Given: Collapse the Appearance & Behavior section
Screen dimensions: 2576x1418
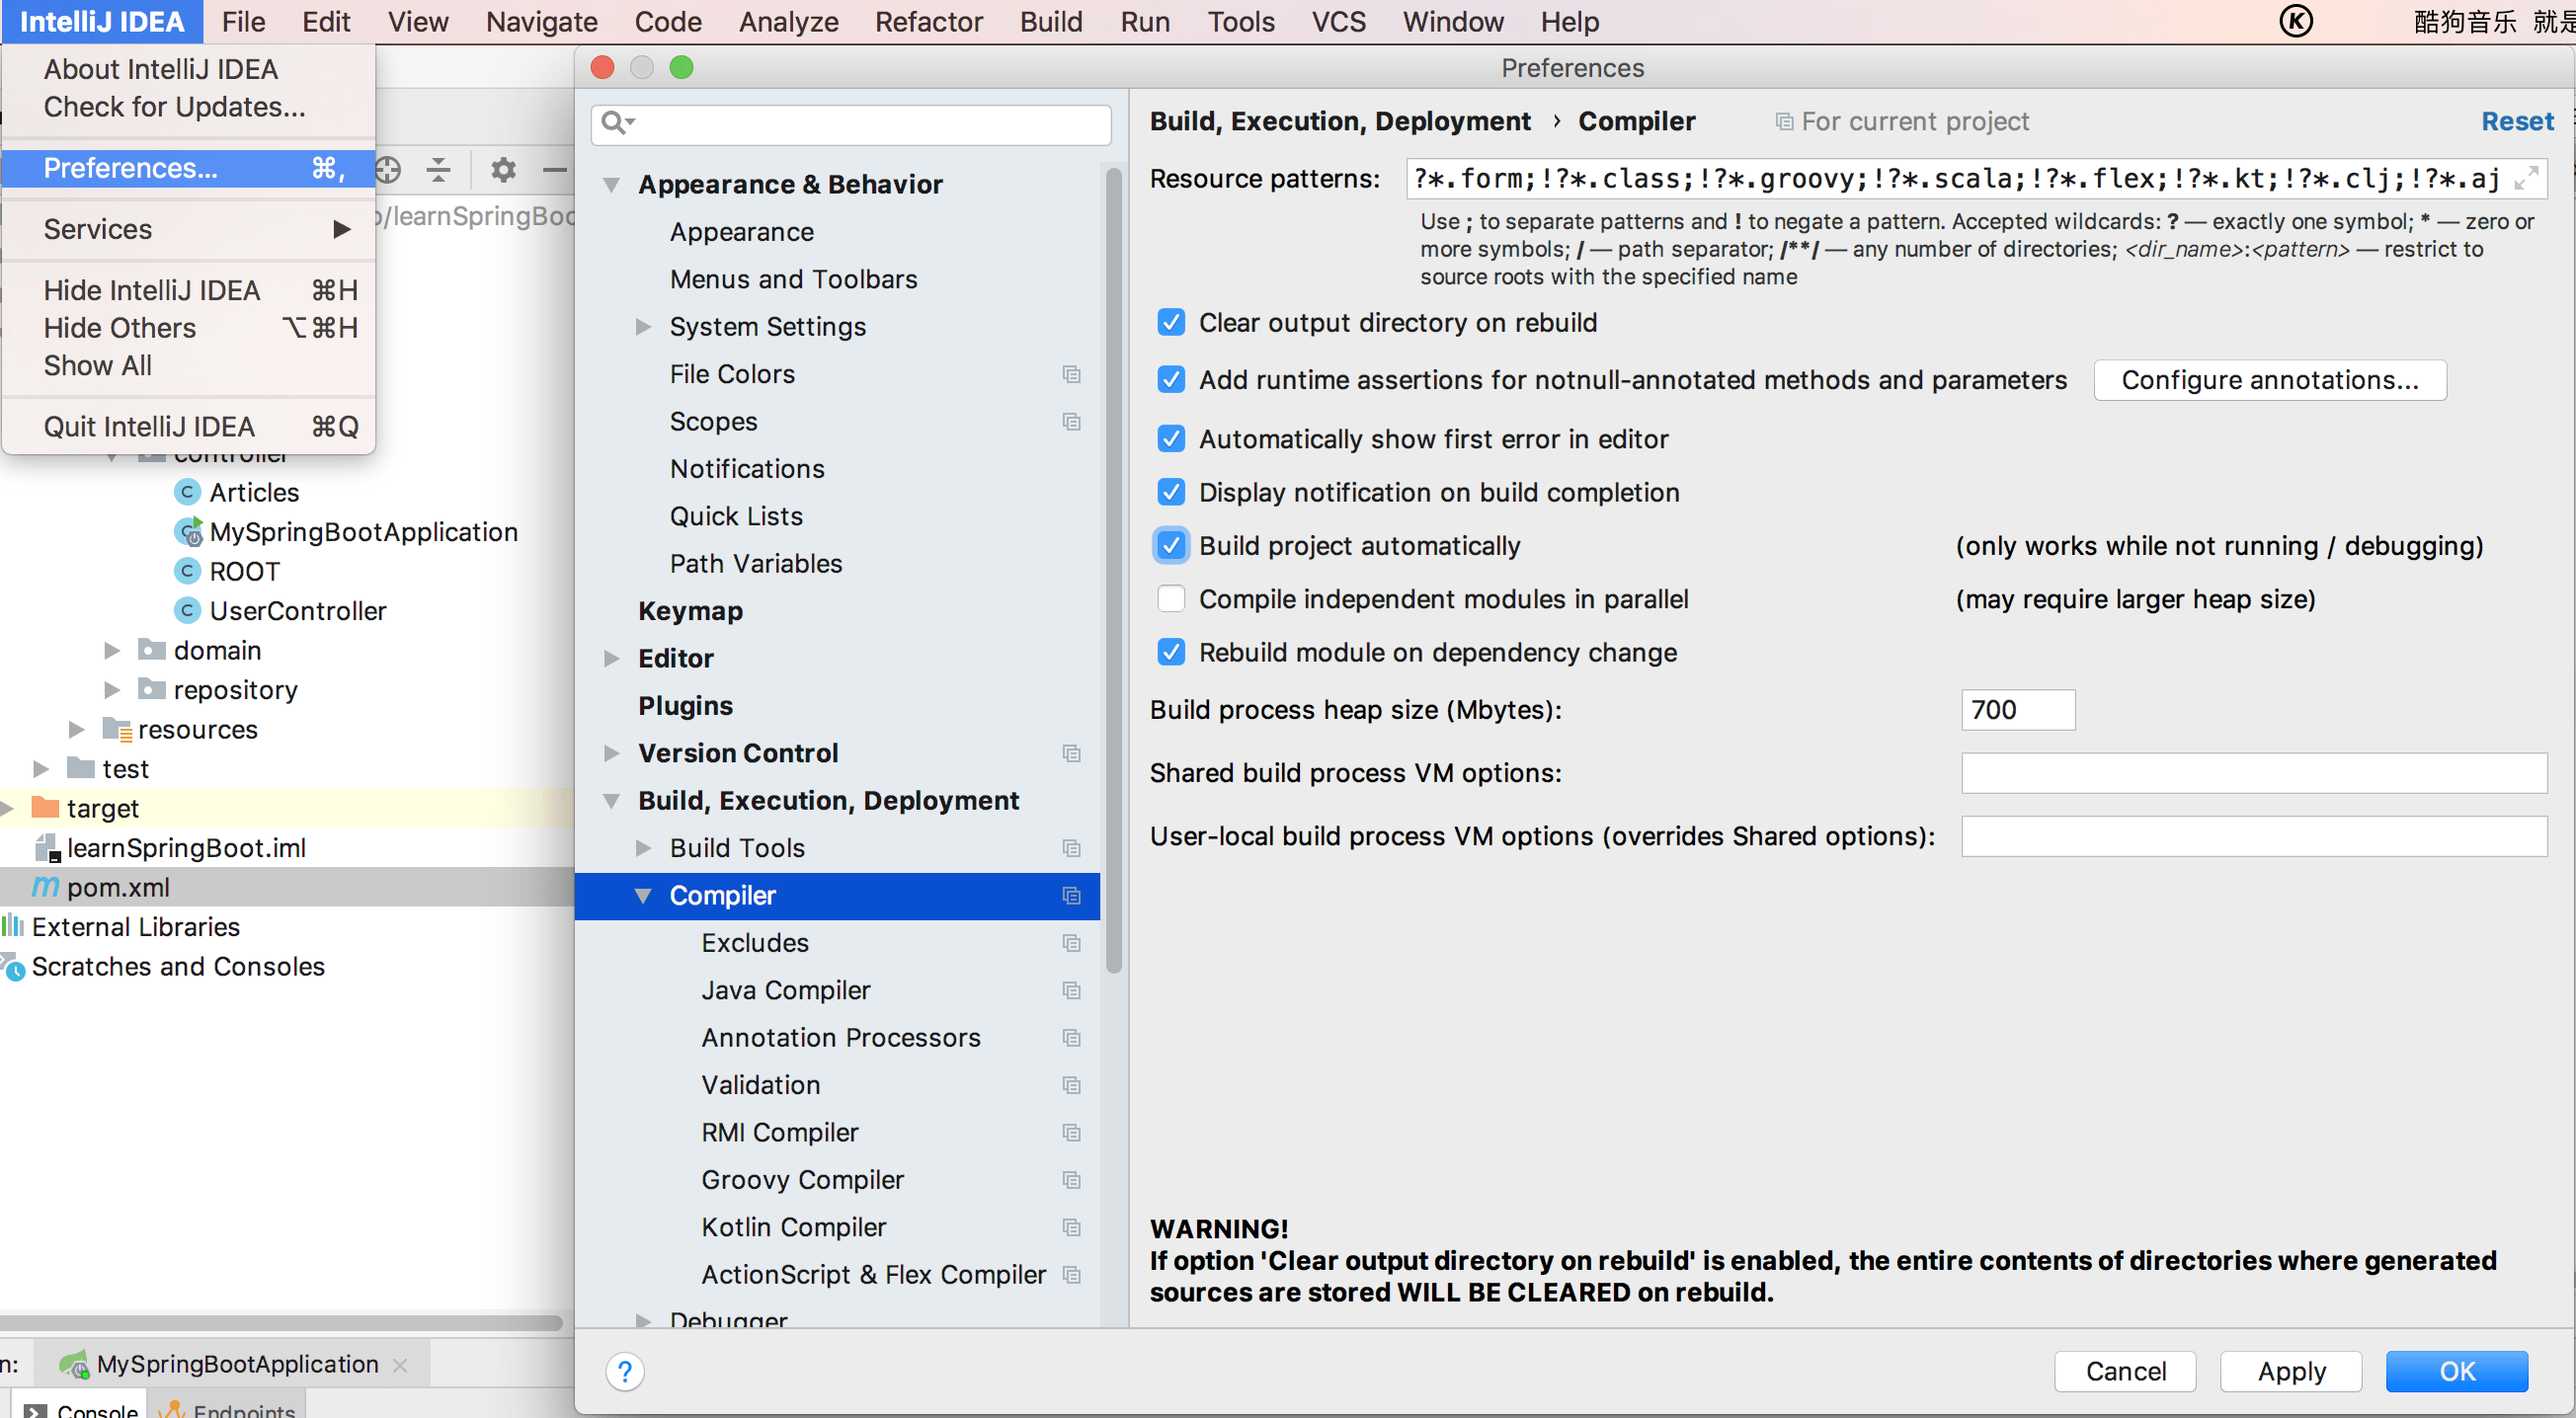Looking at the screenshot, I should coord(612,185).
